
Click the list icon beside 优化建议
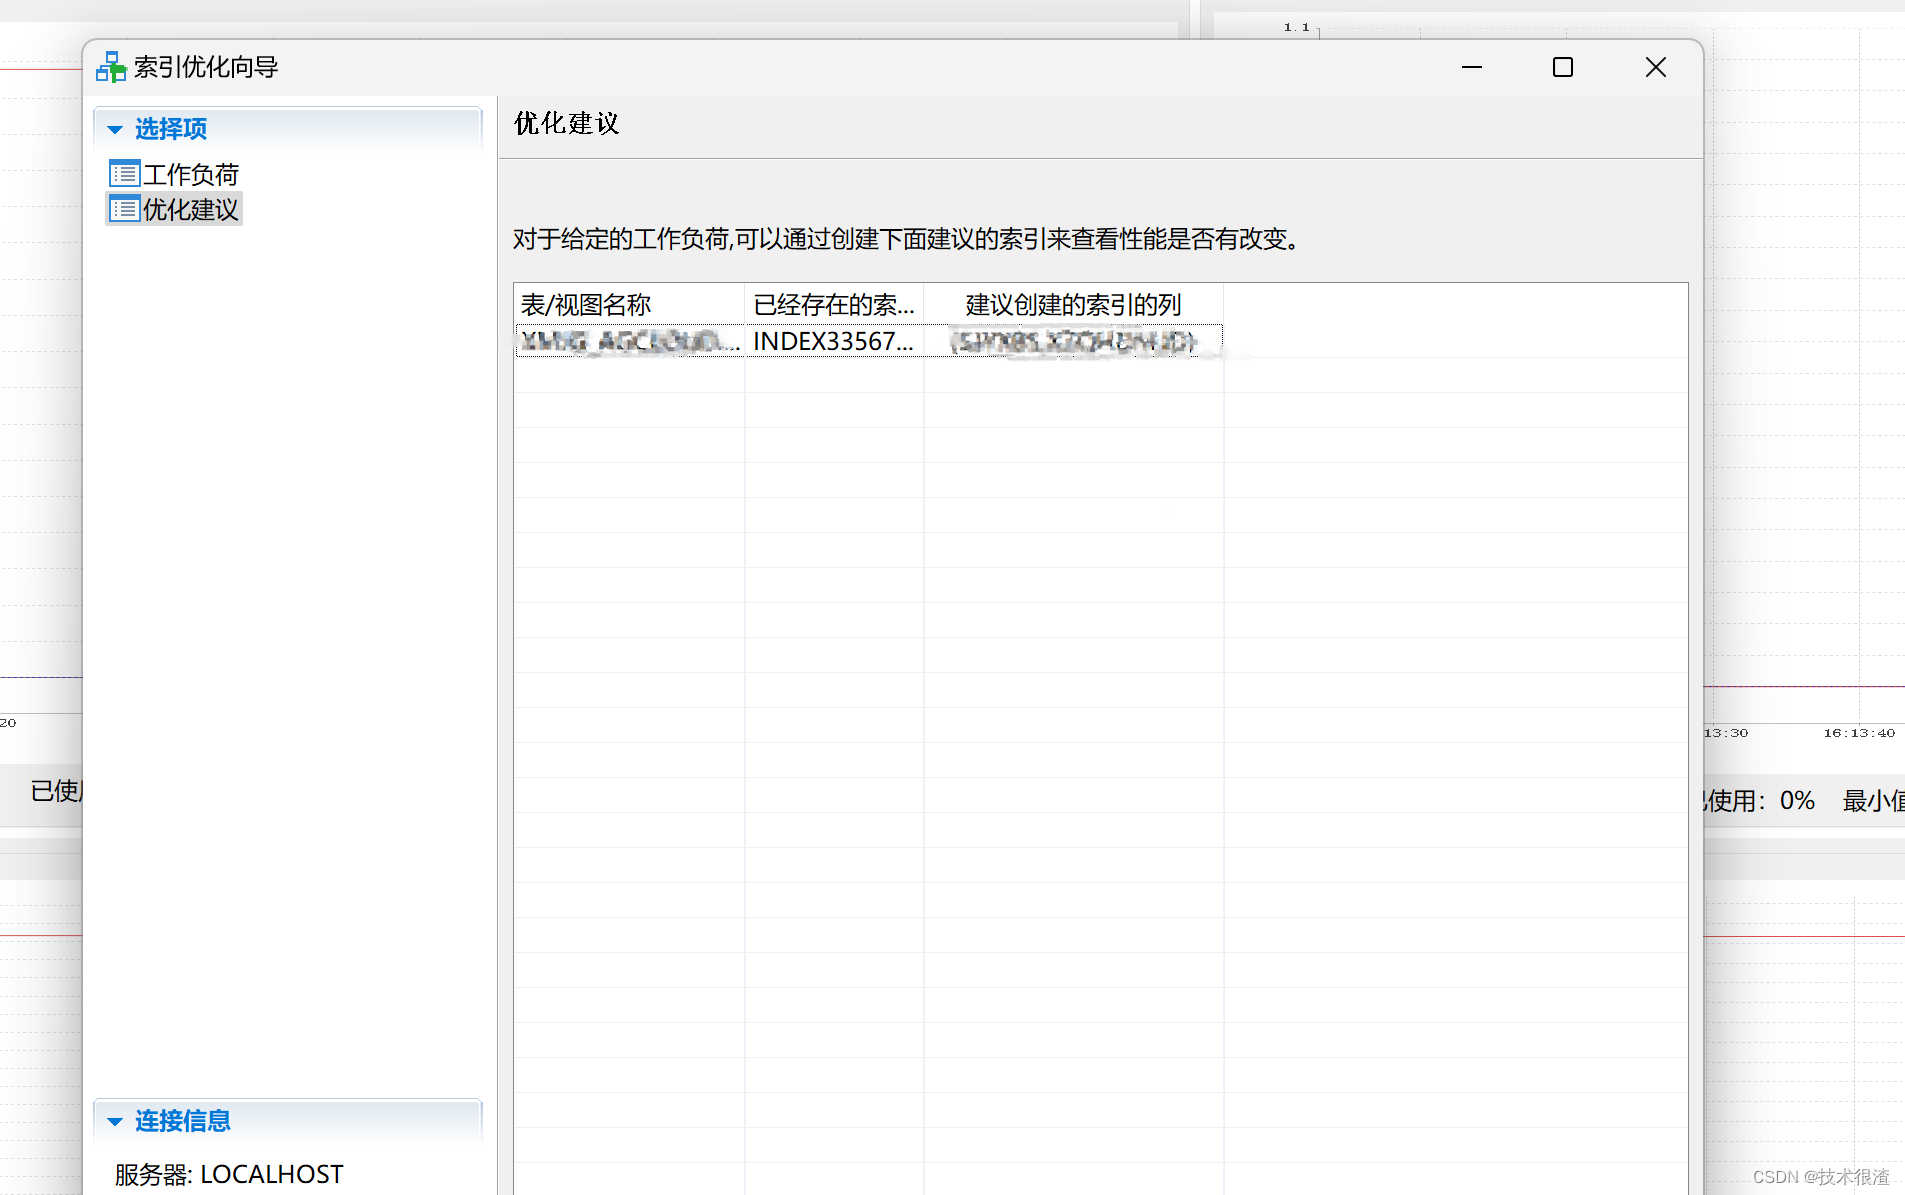click(x=124, y=208)
